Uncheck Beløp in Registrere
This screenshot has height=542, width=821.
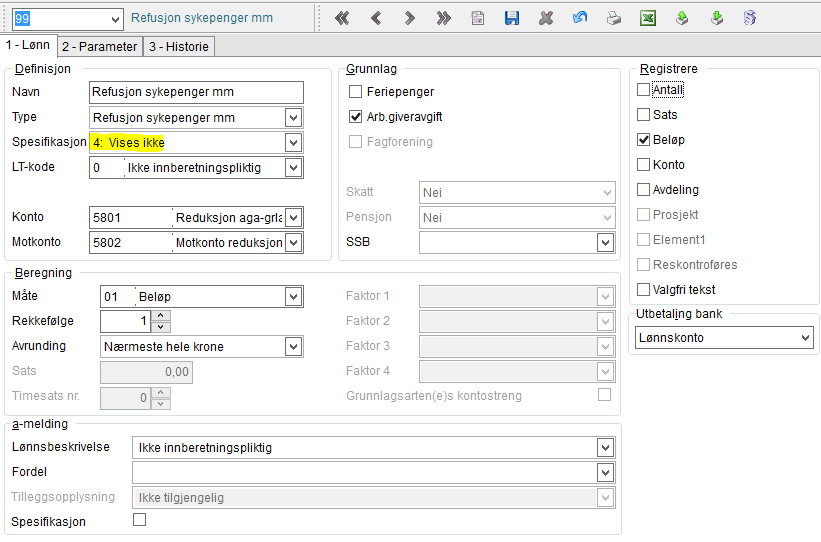(x=644, y=140)
